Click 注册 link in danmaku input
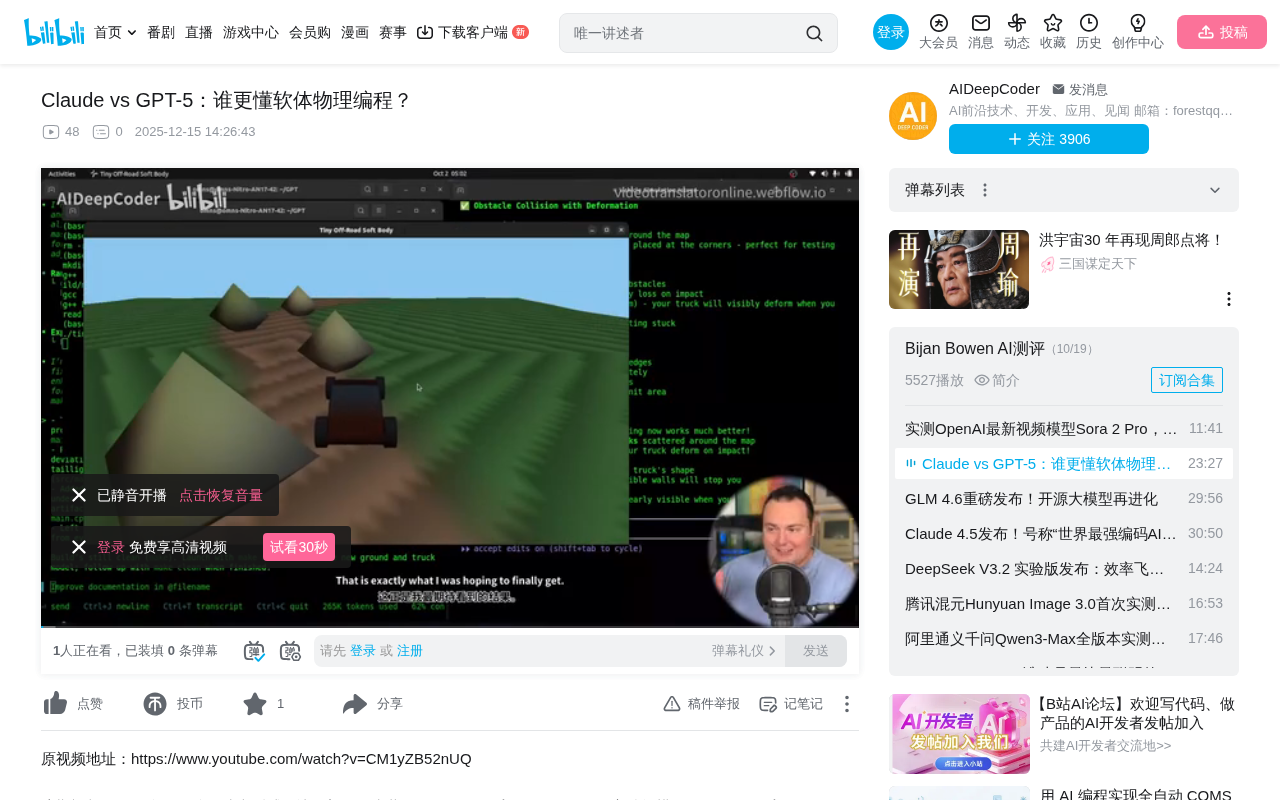Viewport: 1280px width, 800px height. pyautogui.click(x=410, y=651)
